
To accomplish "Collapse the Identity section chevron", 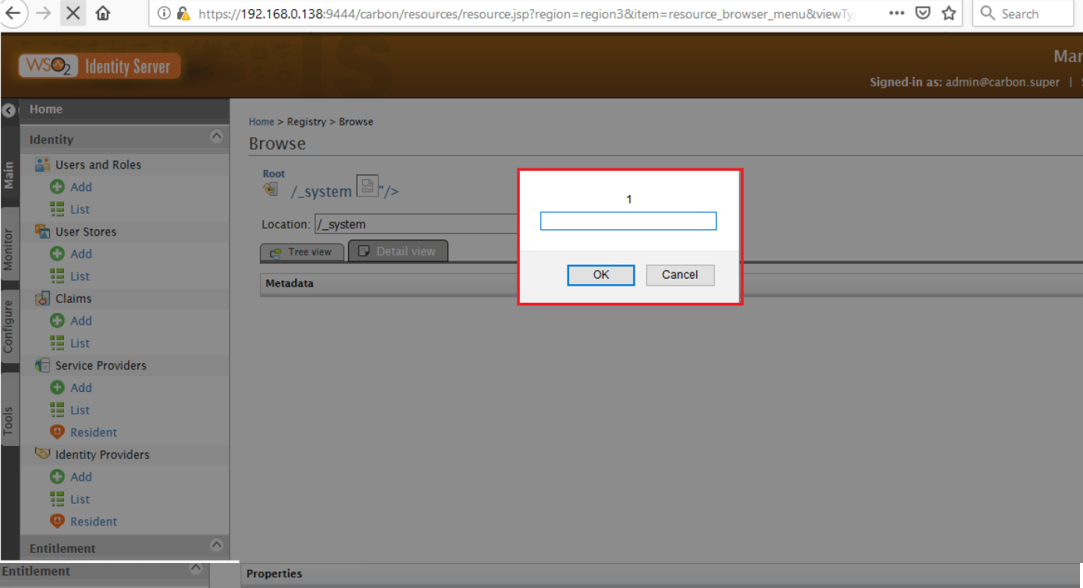I will [x=216, y=135].
